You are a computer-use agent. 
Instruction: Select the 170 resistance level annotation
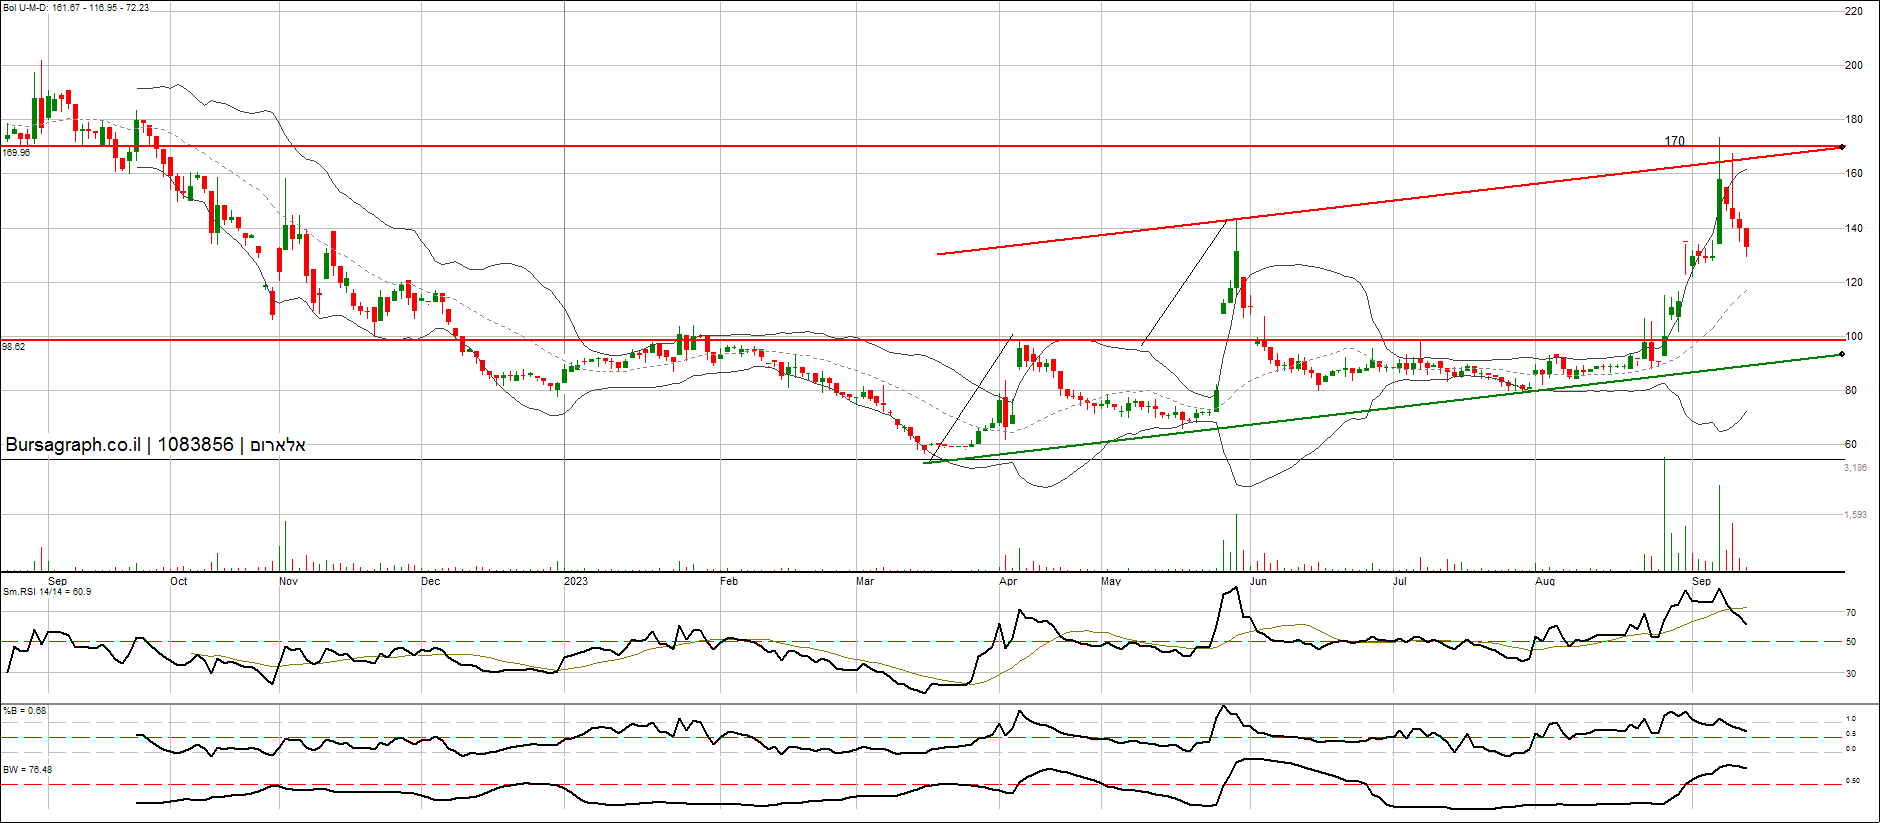coord(1674,141)
